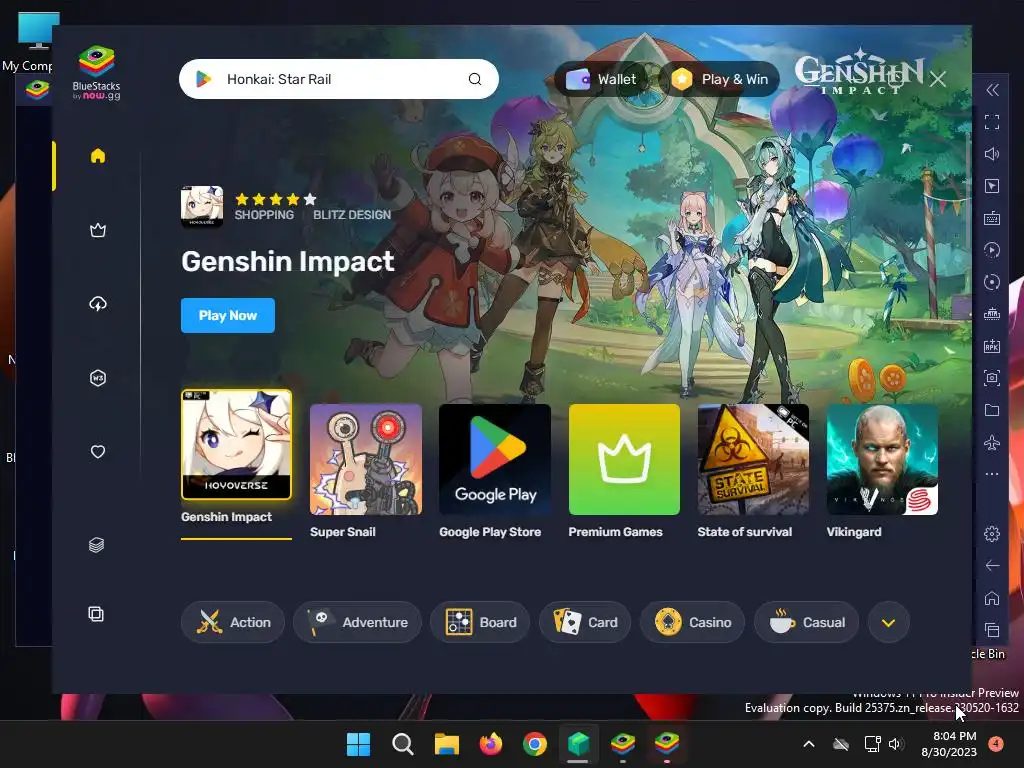Click the SHOPPING tag text
The height and width of the screenshot is (768, 1024).
click(264, 215)
